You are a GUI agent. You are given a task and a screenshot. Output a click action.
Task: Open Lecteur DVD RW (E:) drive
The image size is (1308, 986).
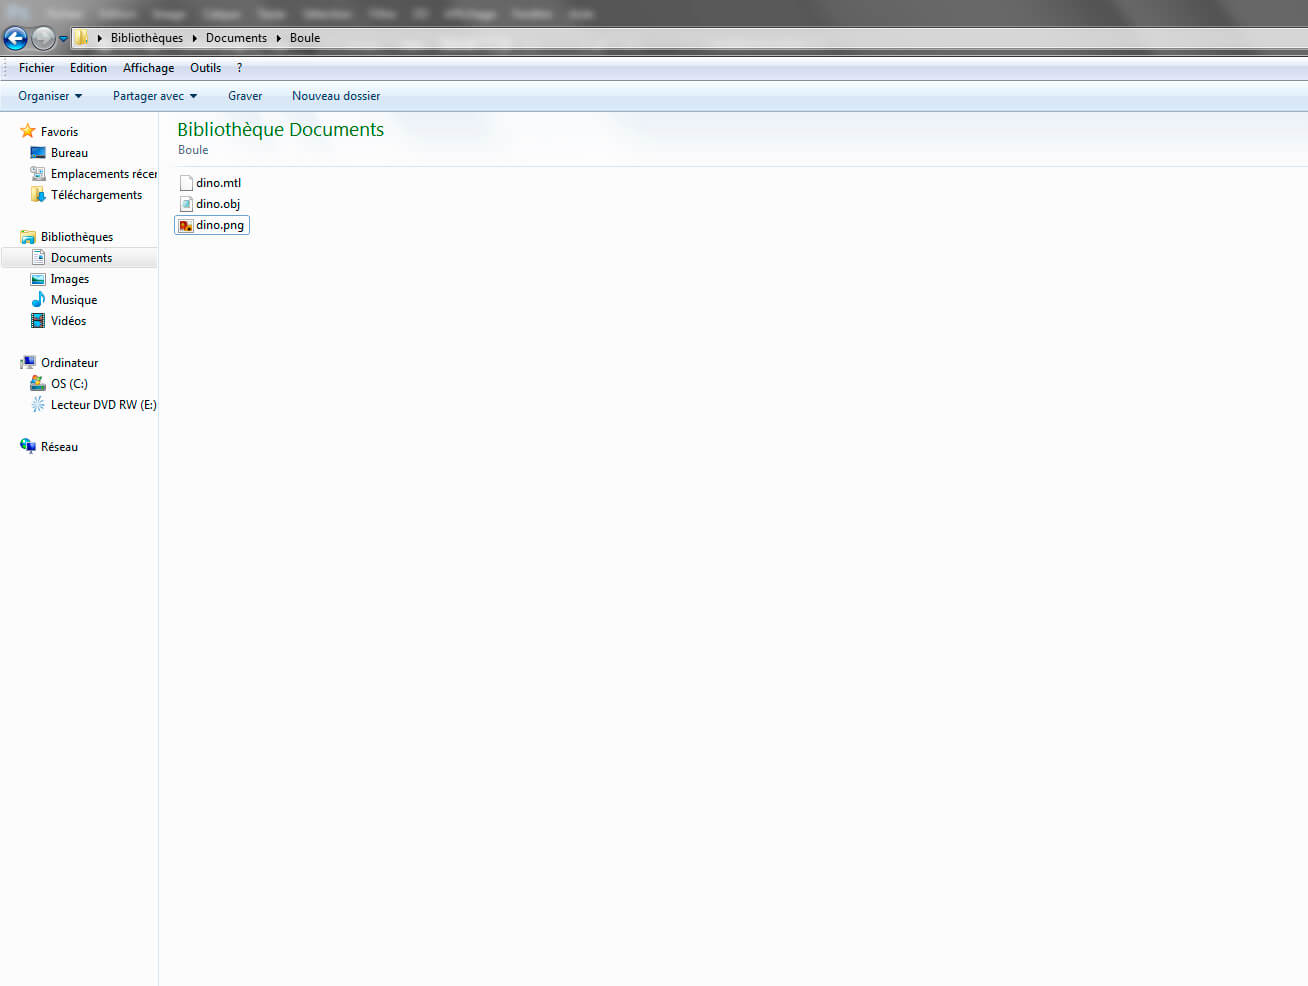click(103, 405)
